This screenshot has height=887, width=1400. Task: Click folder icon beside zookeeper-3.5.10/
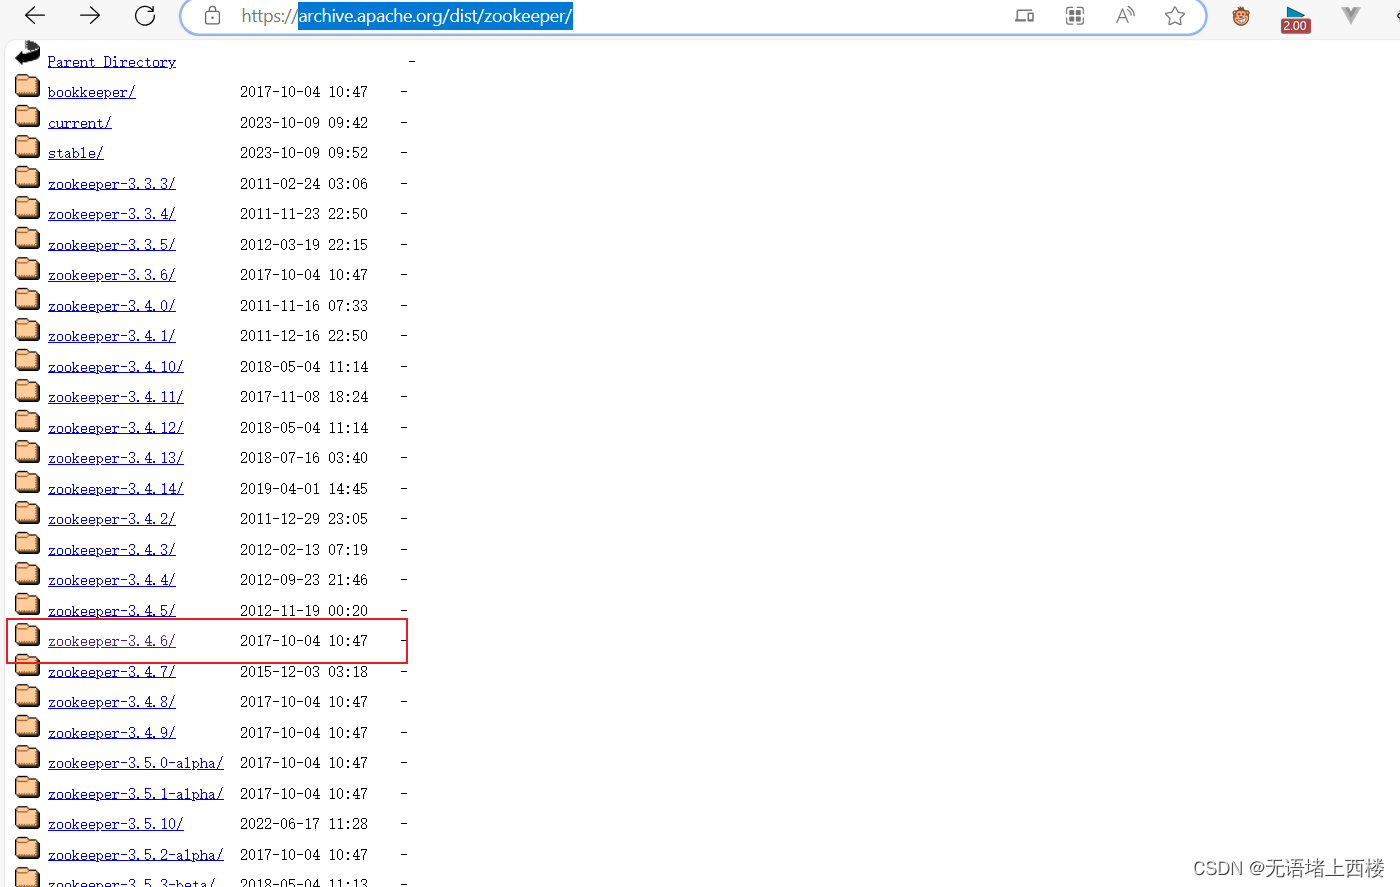click(x=28, y=818)
